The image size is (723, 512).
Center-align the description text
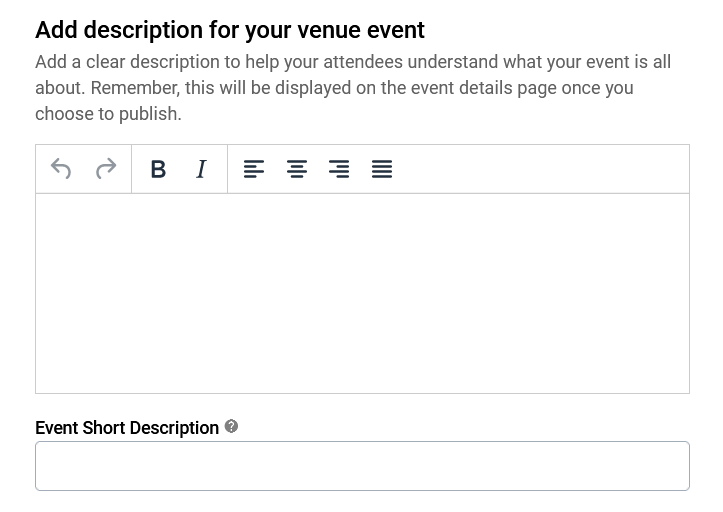click(x=297, y=169)
